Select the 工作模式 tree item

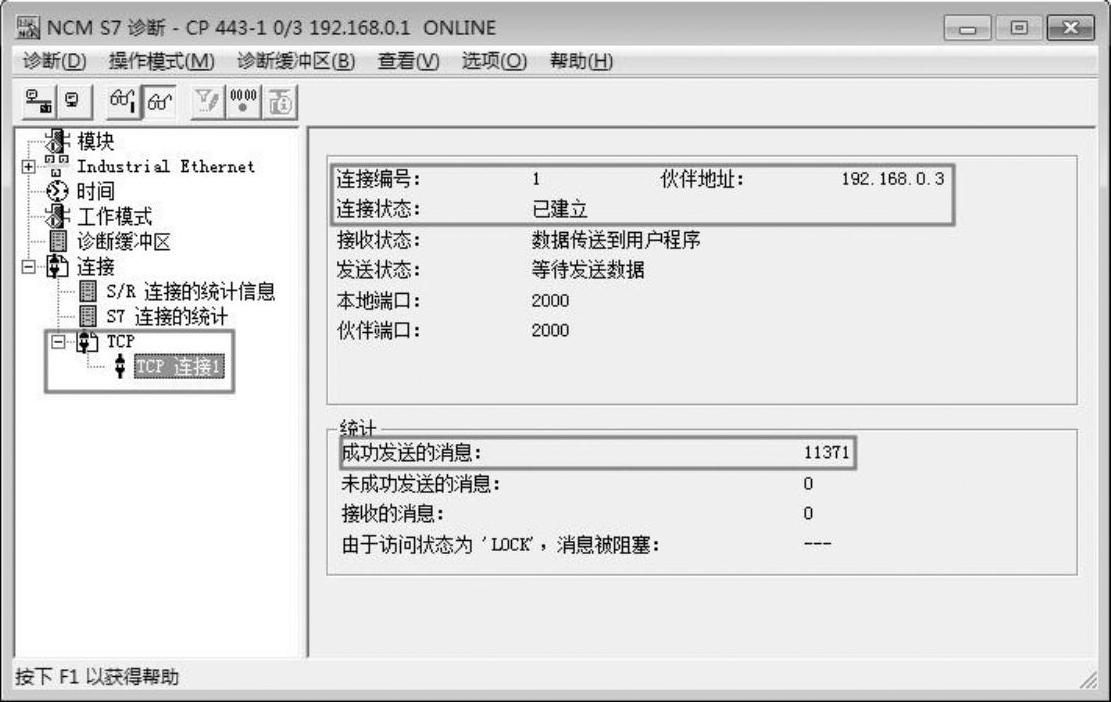114,216
